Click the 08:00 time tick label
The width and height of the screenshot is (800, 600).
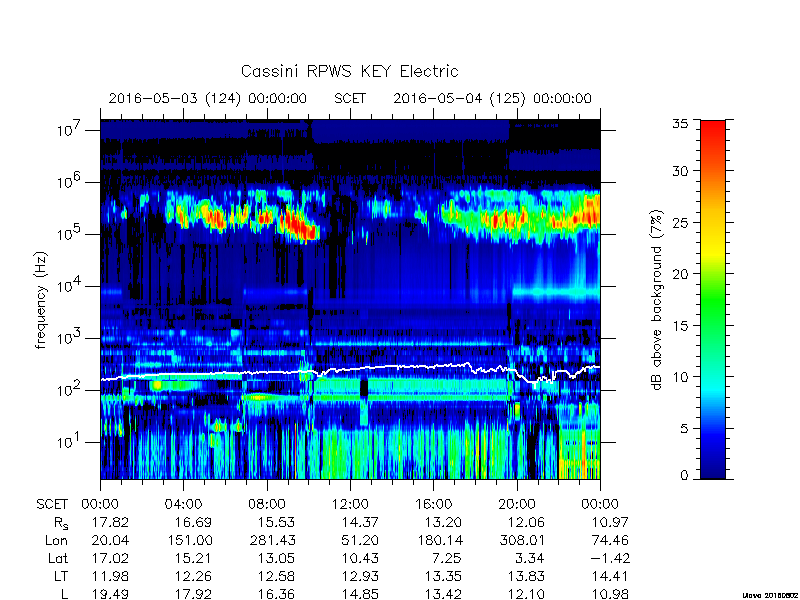[267, 504]
